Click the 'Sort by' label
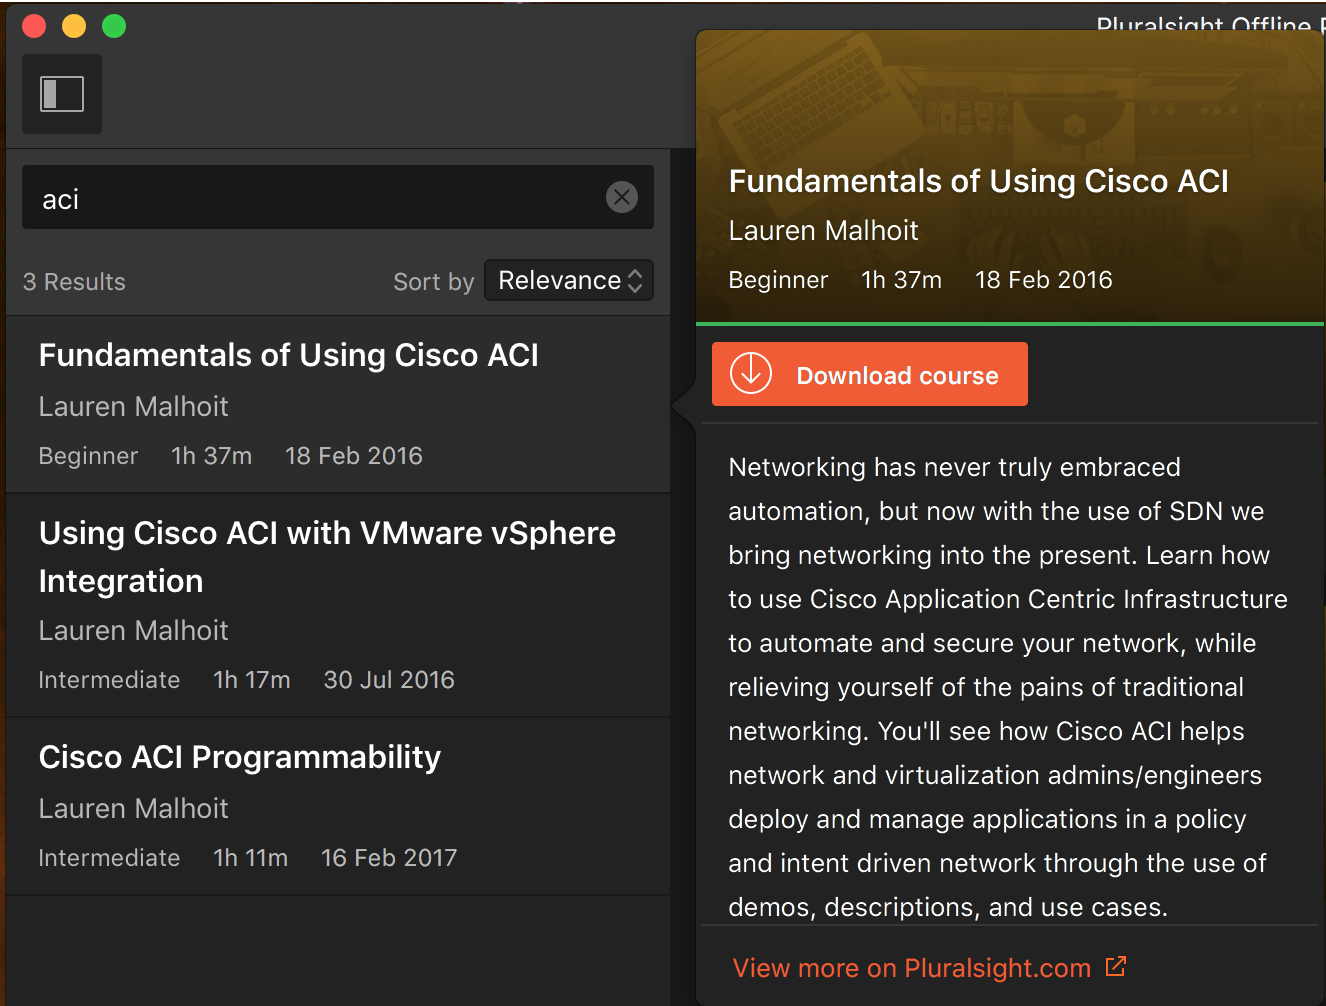Viewport: 1326px width, 1006px height. coord(433,282)
